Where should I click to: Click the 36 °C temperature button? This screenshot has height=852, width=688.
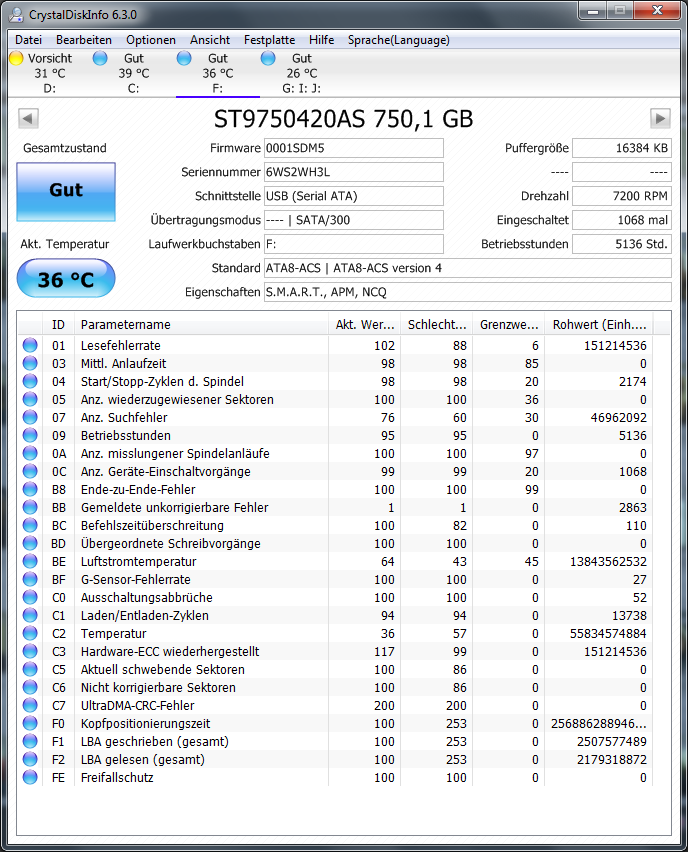[66, 279]
